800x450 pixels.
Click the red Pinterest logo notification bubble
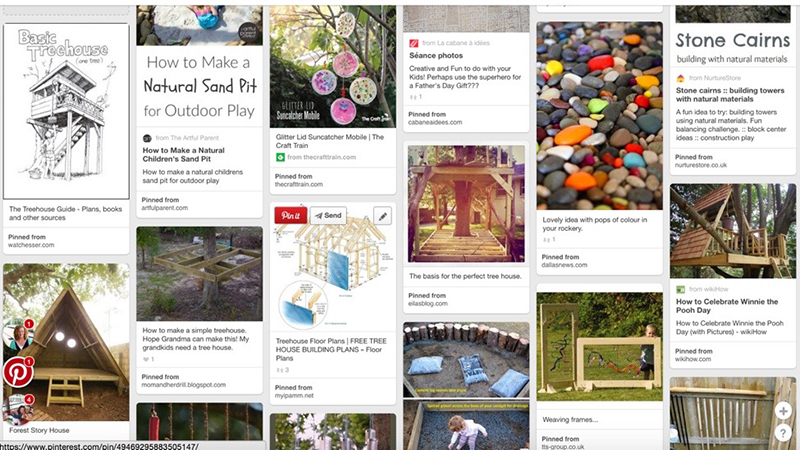coord(18,372)
